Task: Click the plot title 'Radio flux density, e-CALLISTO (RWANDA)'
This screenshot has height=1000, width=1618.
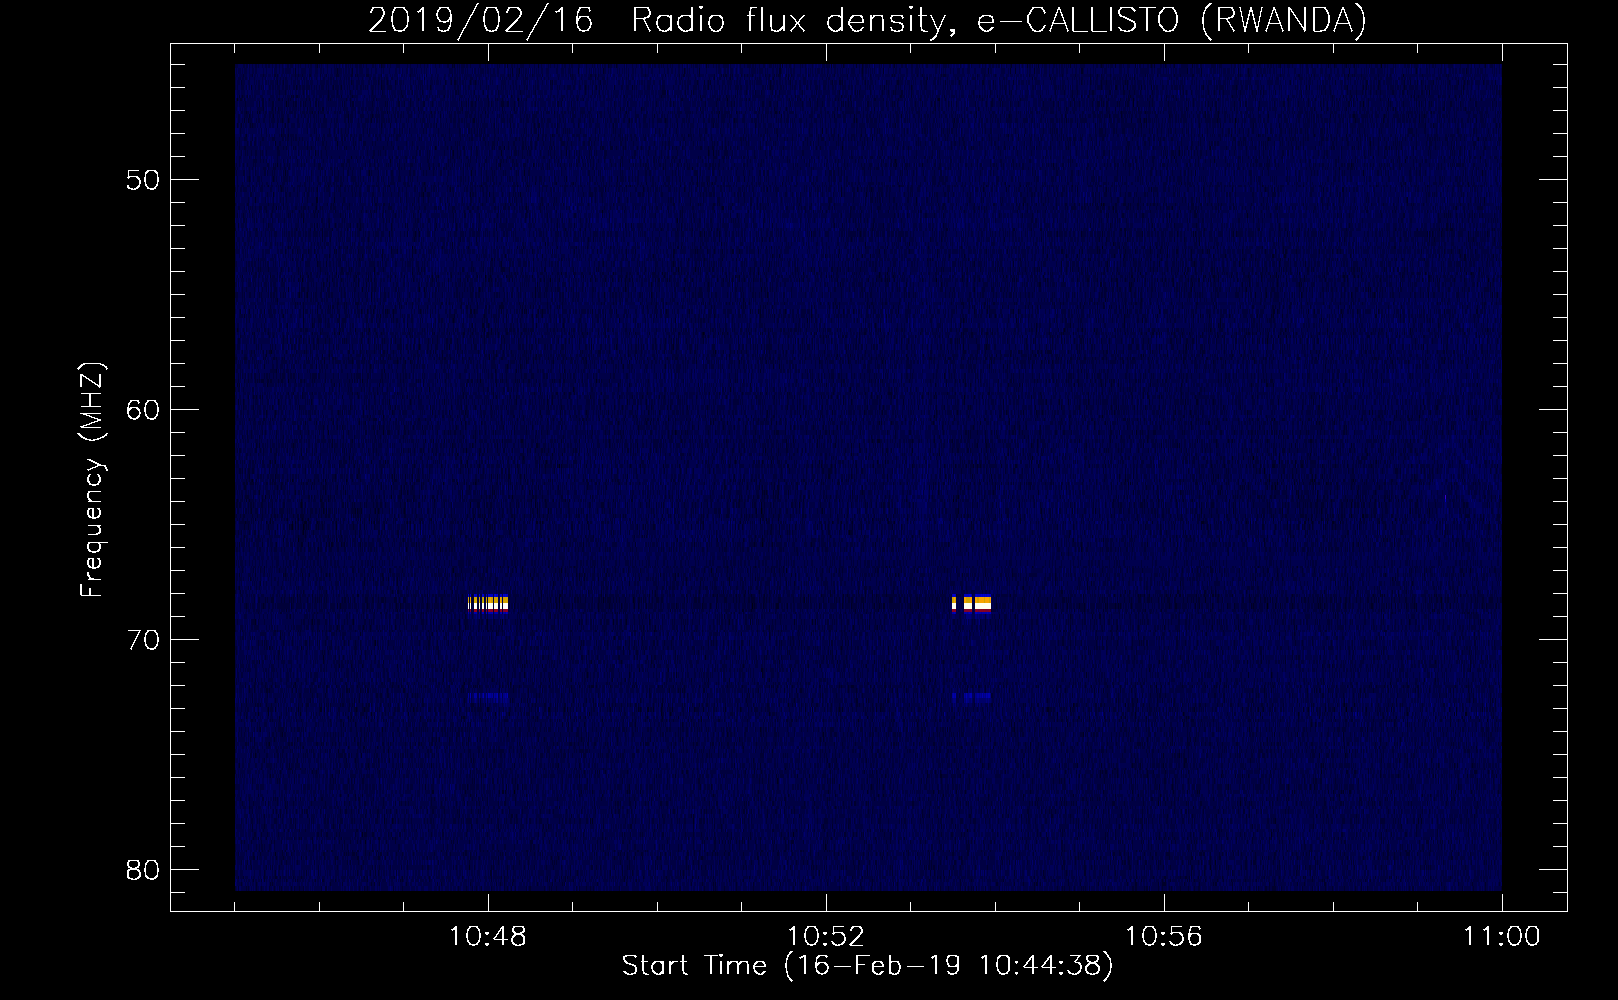Action: tap(999, 20)
